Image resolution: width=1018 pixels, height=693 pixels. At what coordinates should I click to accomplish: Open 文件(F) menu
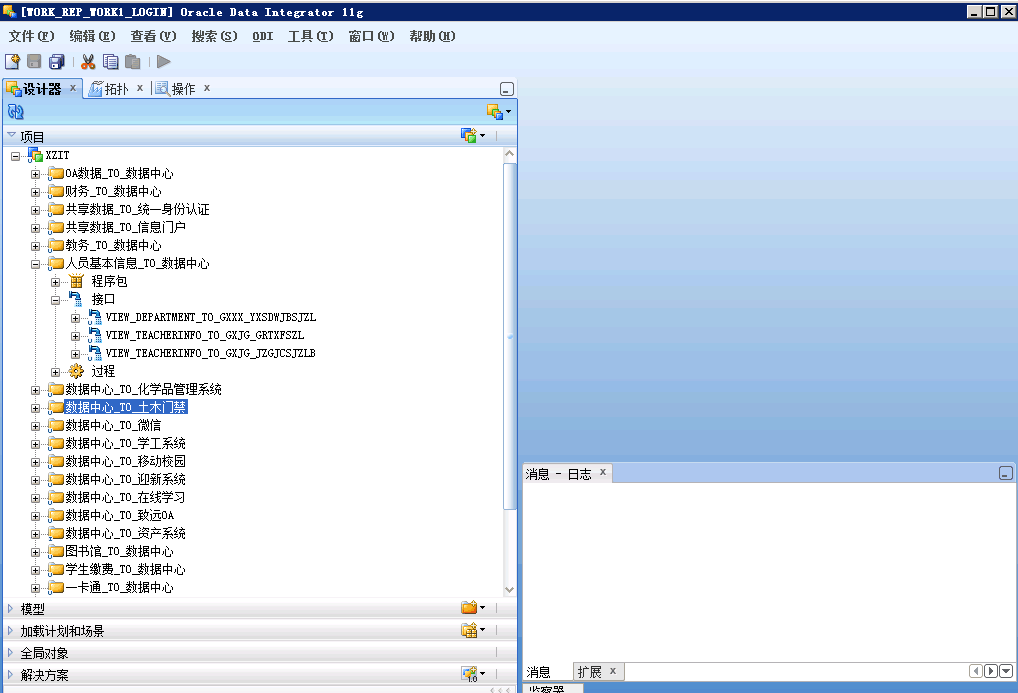click(x=31, y=36)
